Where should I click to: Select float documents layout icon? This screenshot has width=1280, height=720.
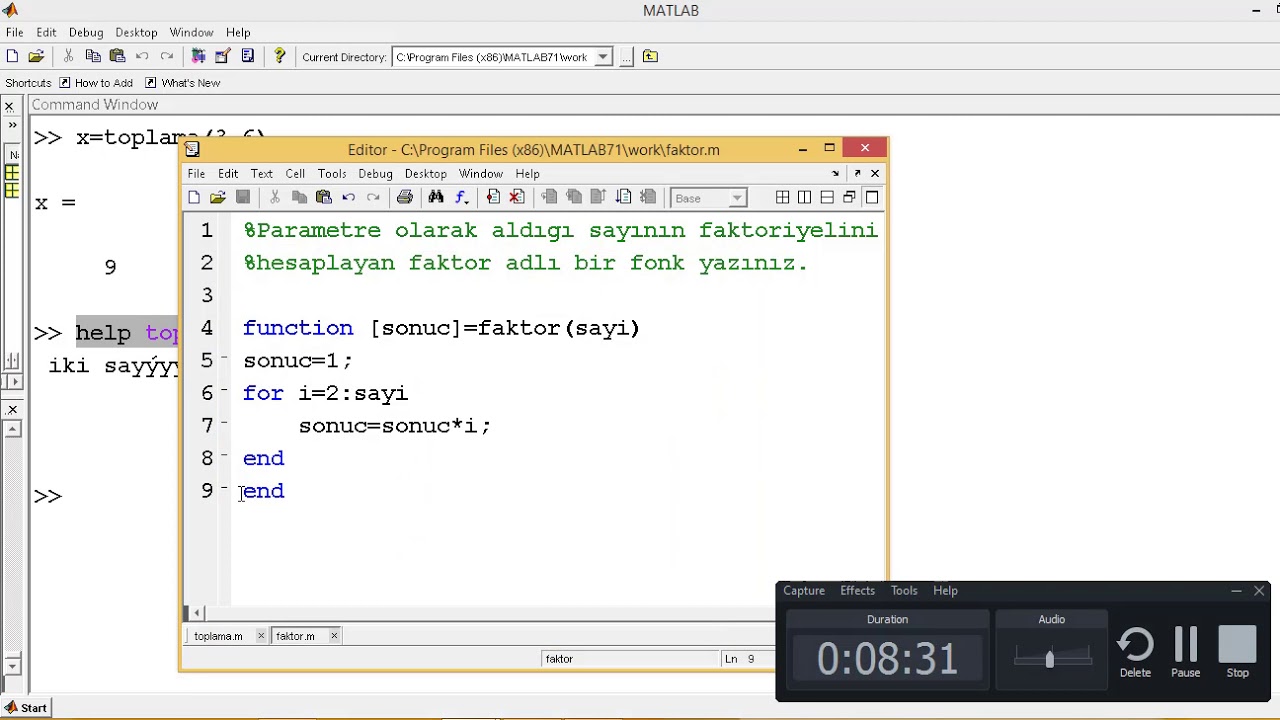click(849, 198)
